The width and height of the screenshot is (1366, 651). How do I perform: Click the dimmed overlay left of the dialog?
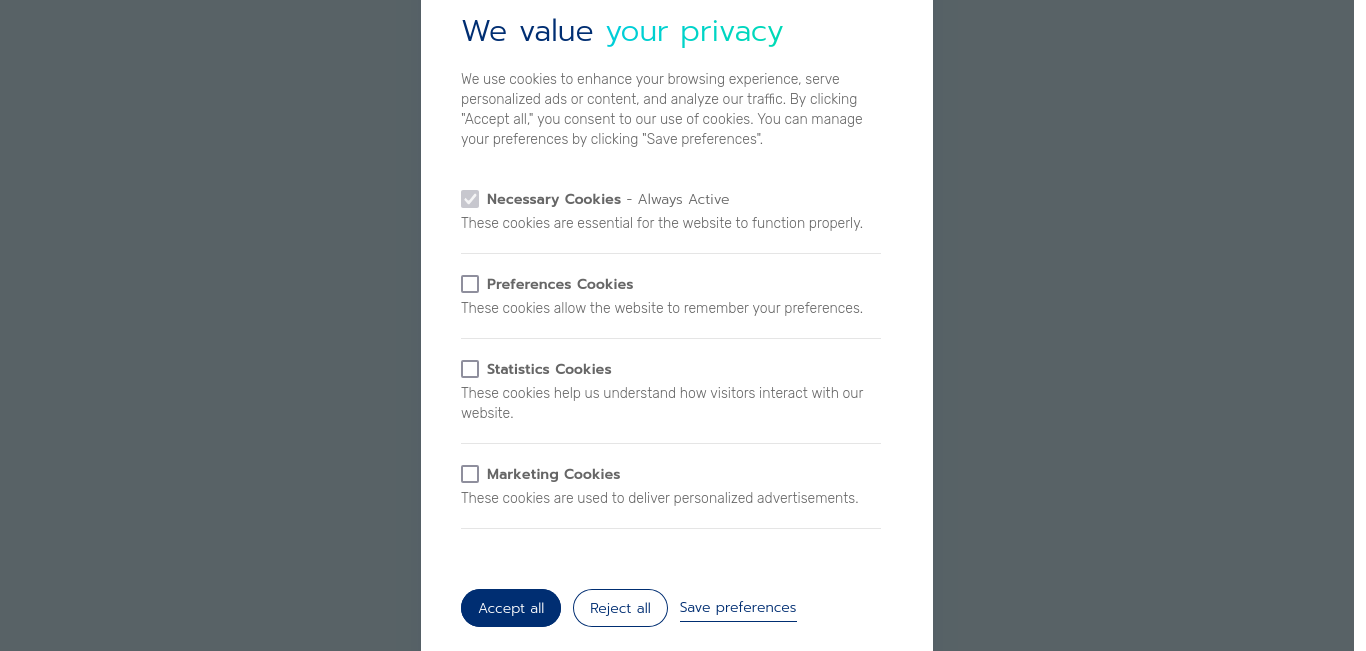point(210,325)
